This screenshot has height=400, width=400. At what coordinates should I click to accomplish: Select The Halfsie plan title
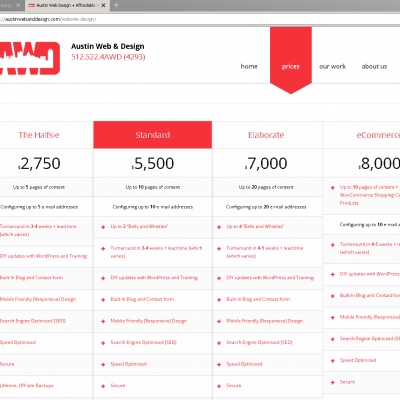coord(39,135)
